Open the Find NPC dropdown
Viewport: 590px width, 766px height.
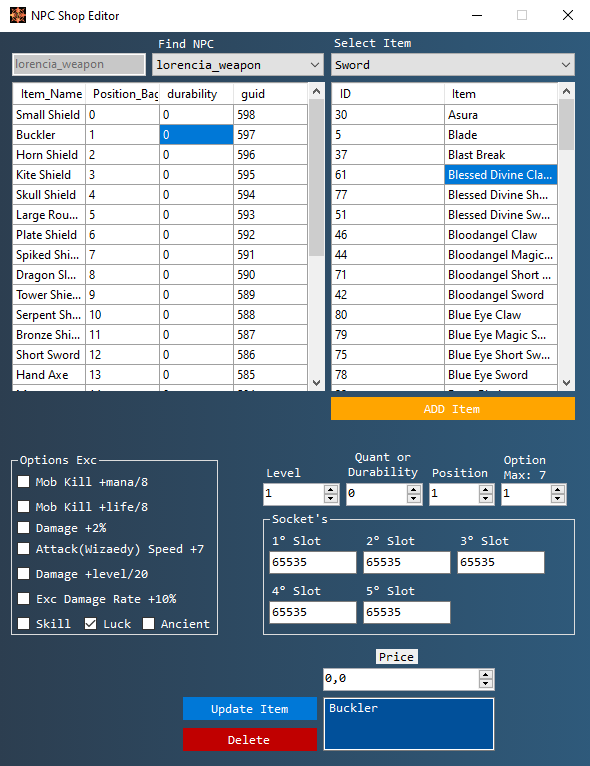tap(238, 65)
